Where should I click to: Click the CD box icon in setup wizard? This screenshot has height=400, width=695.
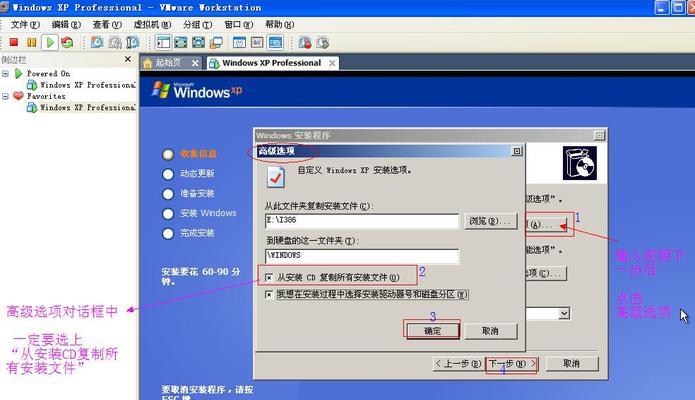[580, 164]
